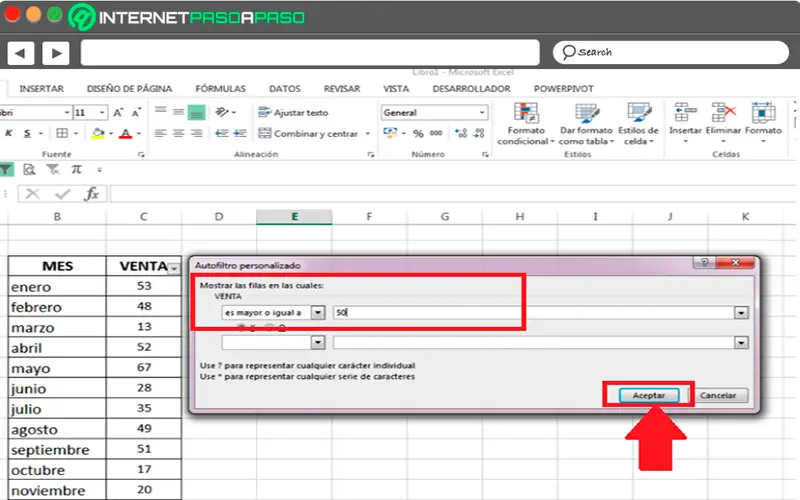This screenshot has width=800, height=500.
Task: Open the second empty operator dropdown
Action: (x=318, y=342)
